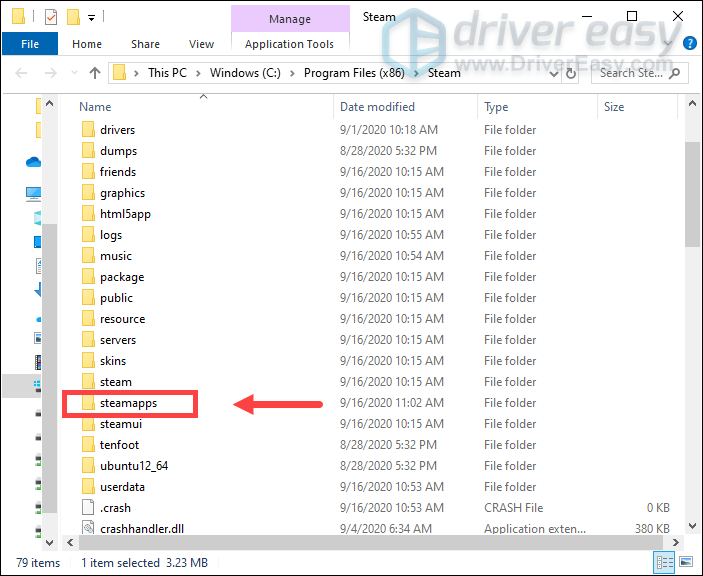Click the horizontal scroll right arrow
Viewport: 703px width, 576px height.
(676, 542)
